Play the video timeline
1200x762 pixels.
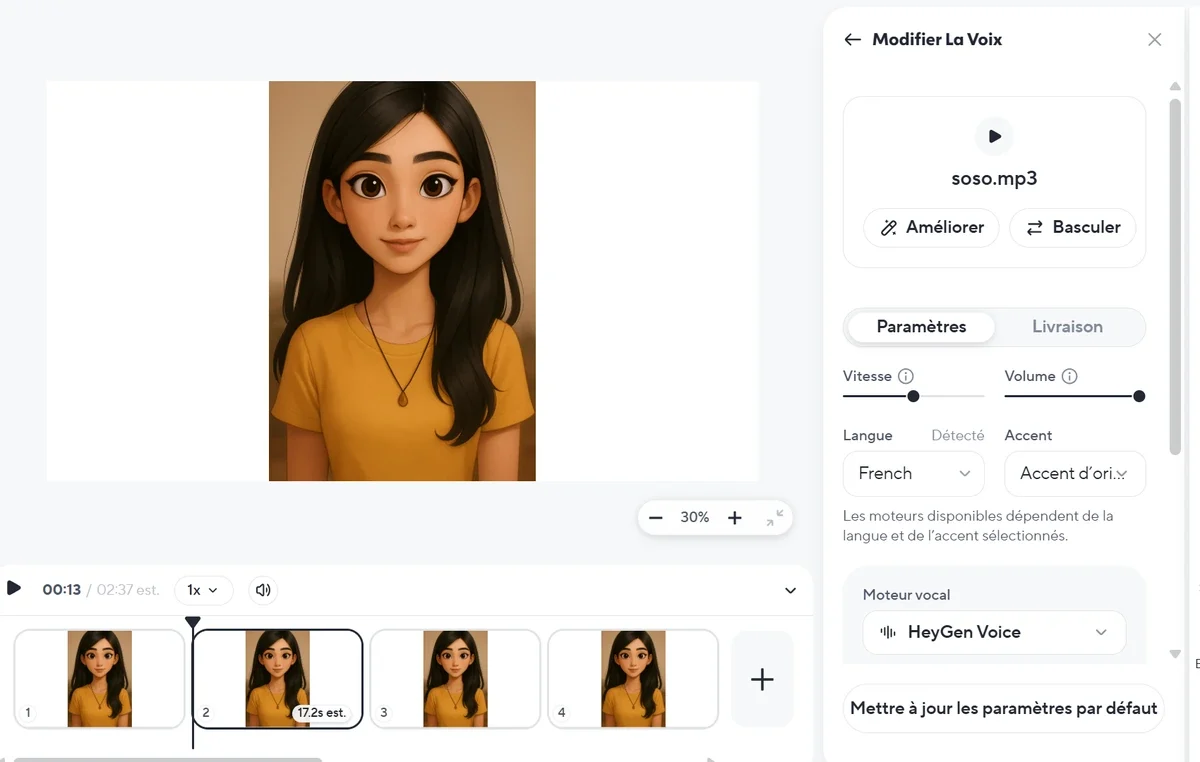(x=14, y=588)
